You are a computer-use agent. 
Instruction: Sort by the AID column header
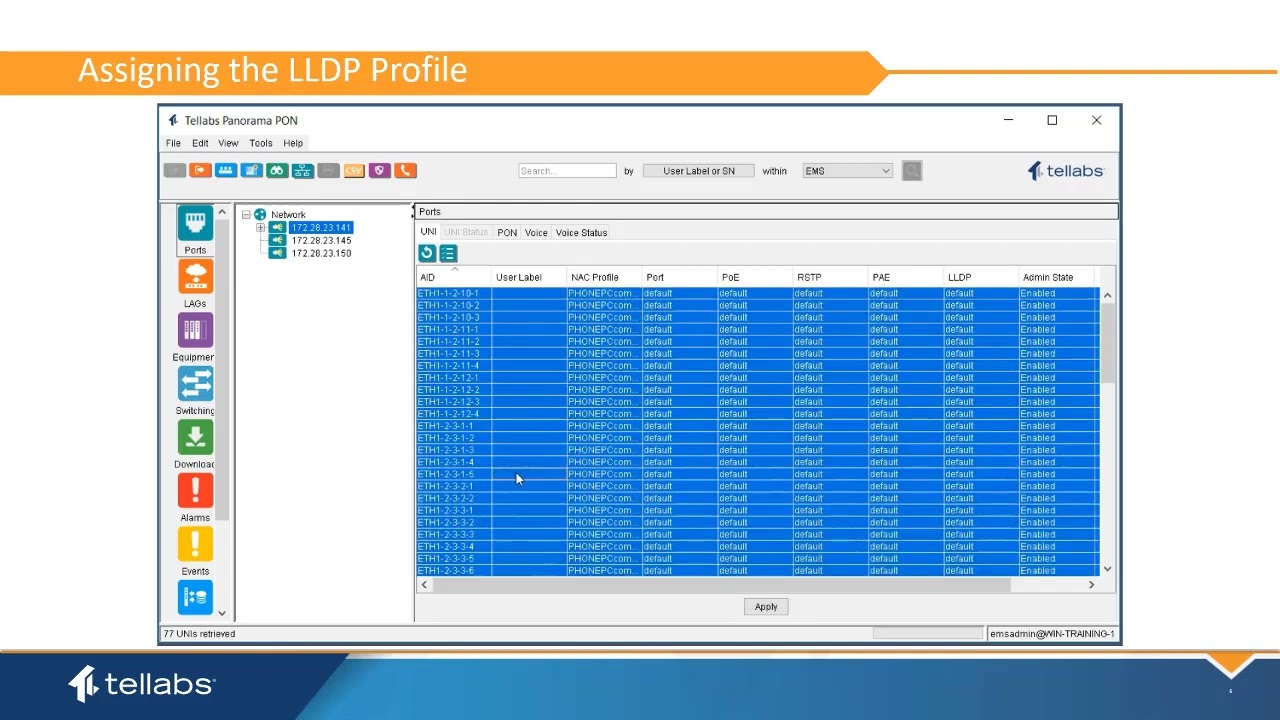(454, 277)
